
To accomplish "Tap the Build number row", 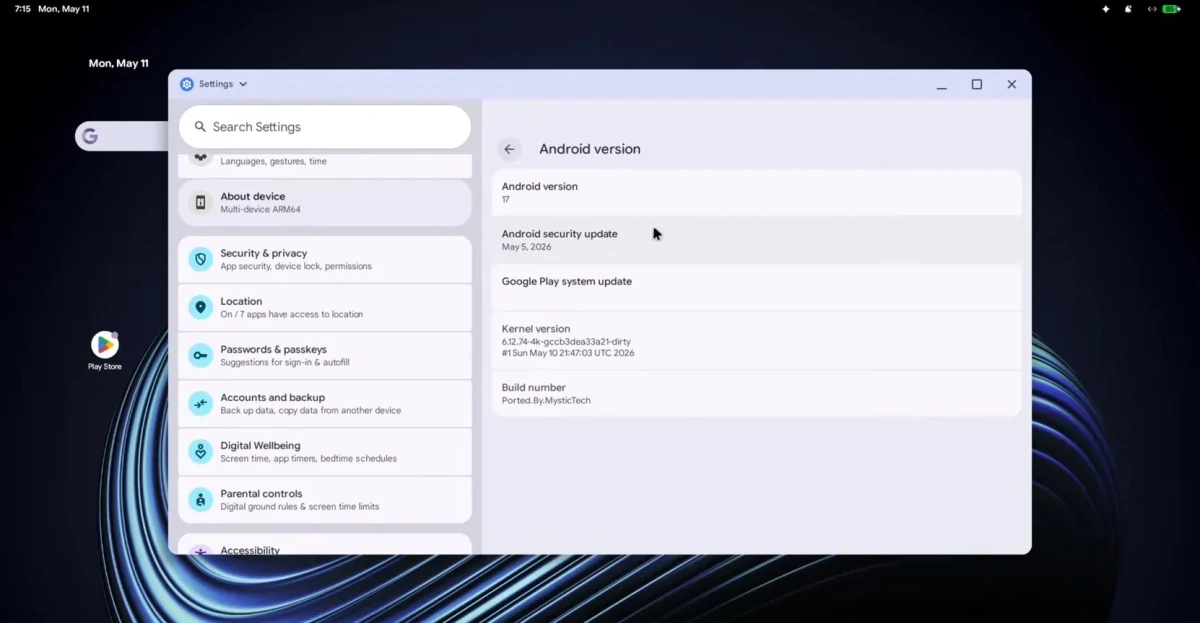I will [757, 393].
